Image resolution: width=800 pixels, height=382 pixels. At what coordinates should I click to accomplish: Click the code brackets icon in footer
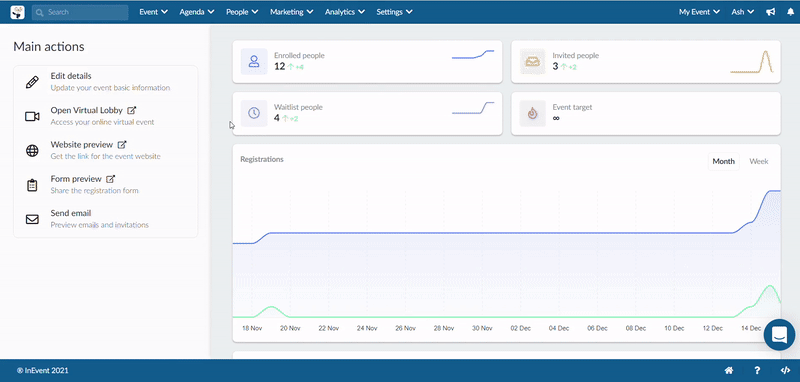(785, 371)
